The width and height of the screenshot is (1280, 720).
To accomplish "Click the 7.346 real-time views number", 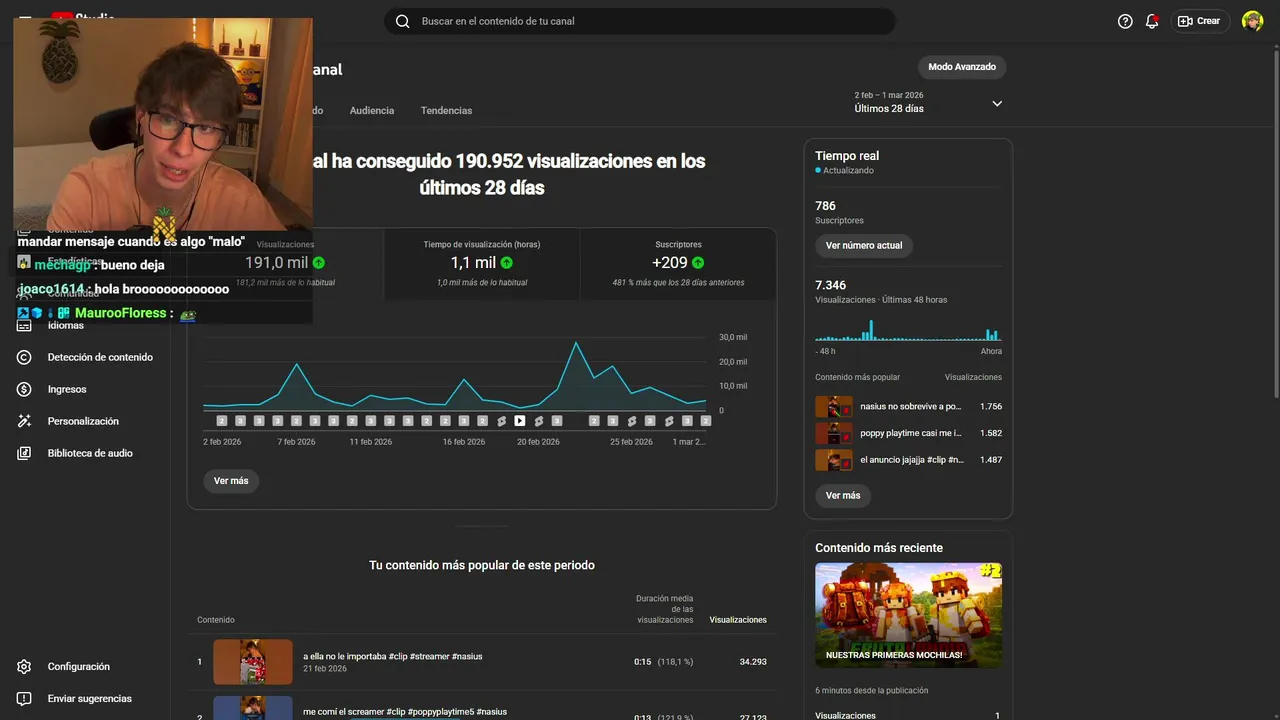I will click(x=830, y=285).
